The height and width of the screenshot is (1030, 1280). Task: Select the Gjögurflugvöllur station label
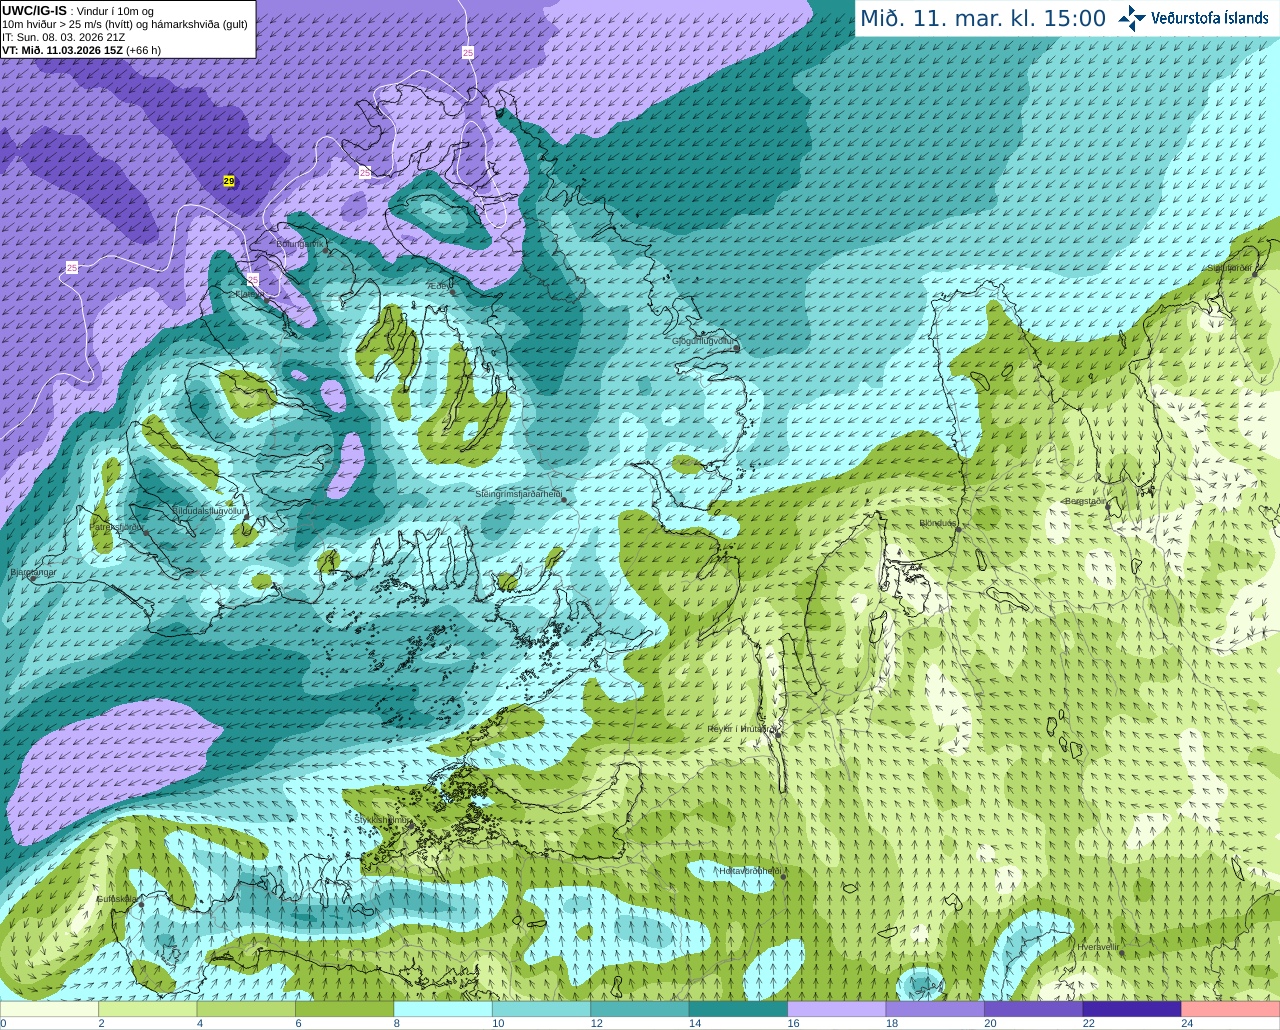(703, 341)
